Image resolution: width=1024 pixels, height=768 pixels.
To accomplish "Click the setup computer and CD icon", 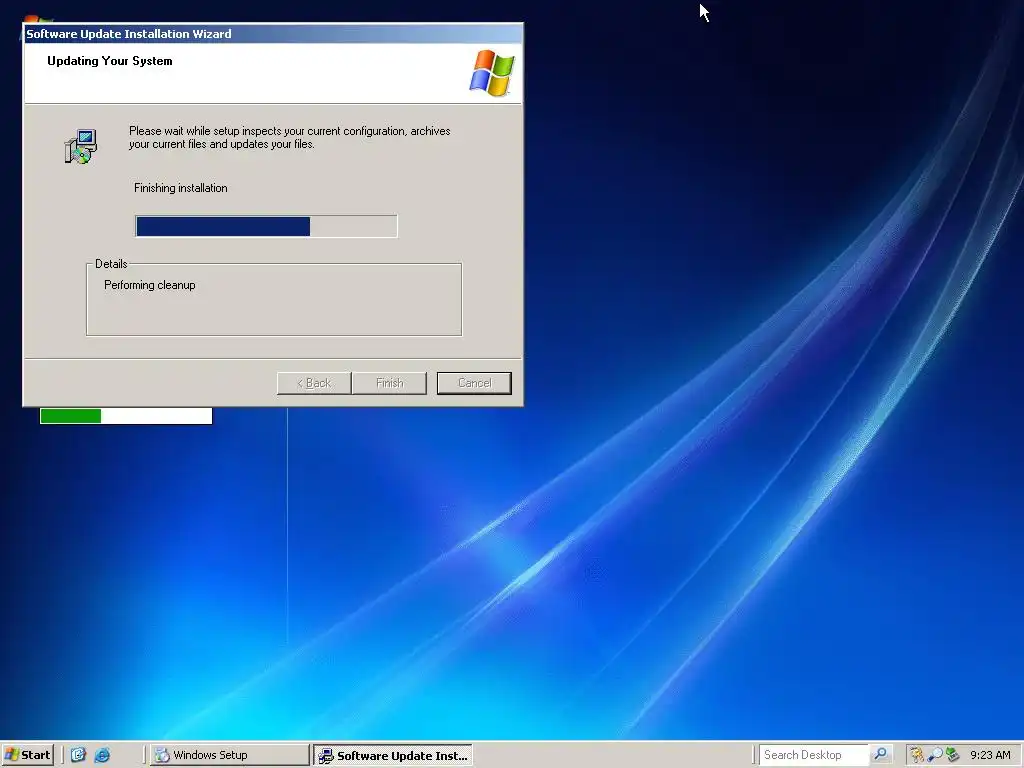I will 81,146.
